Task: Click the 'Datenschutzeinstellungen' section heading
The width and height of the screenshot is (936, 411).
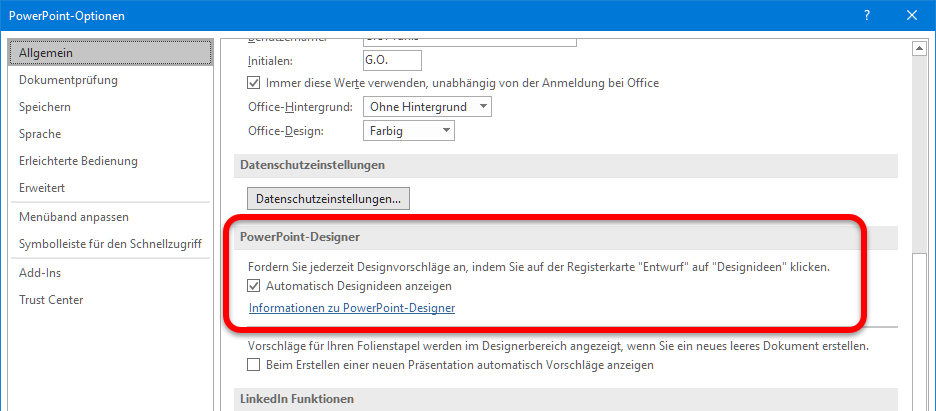Action: click(x=312, y=165)
